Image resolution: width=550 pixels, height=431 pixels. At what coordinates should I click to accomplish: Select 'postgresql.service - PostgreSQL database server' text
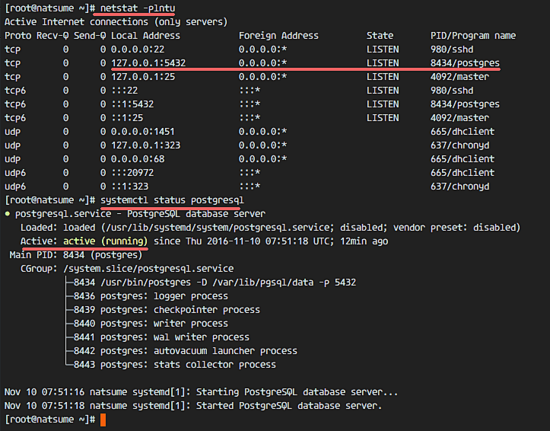click(140, 214)
